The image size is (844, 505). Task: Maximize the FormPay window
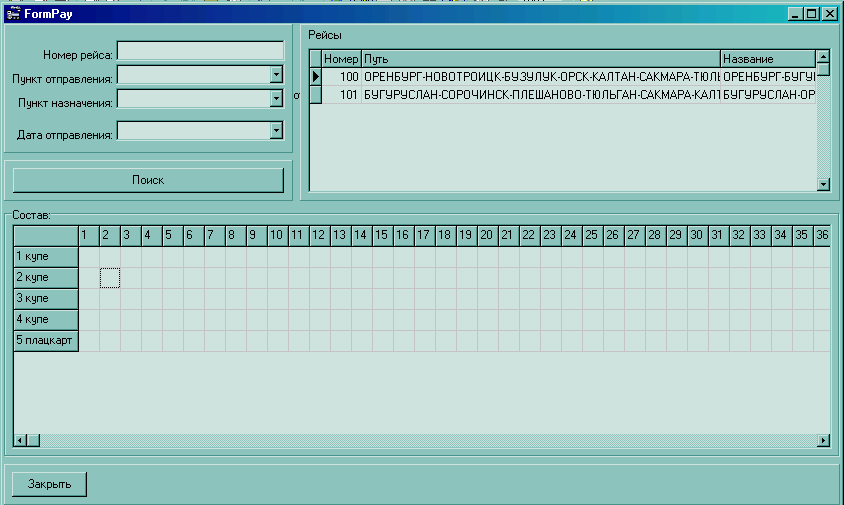812,14
